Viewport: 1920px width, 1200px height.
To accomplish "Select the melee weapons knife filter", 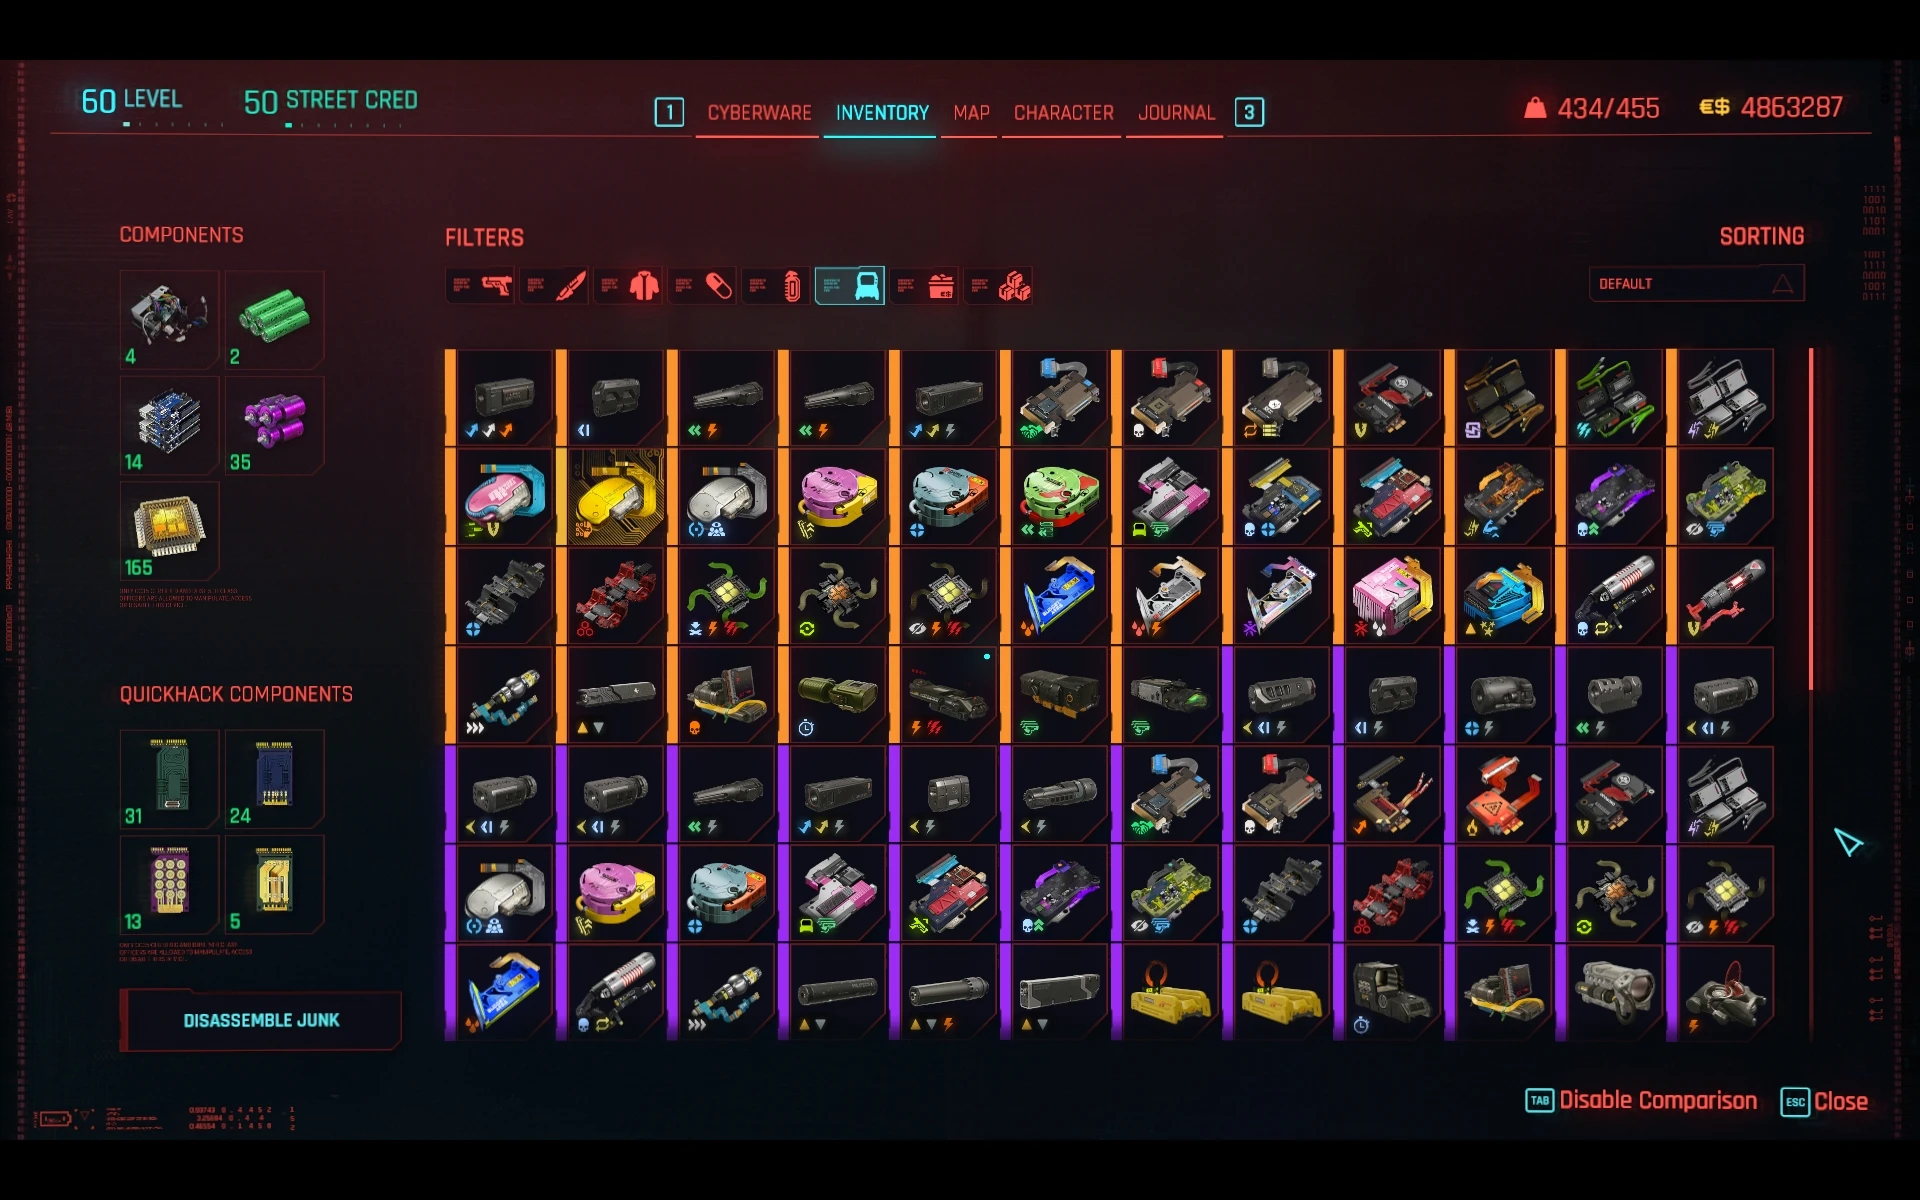I will point(555,287).
